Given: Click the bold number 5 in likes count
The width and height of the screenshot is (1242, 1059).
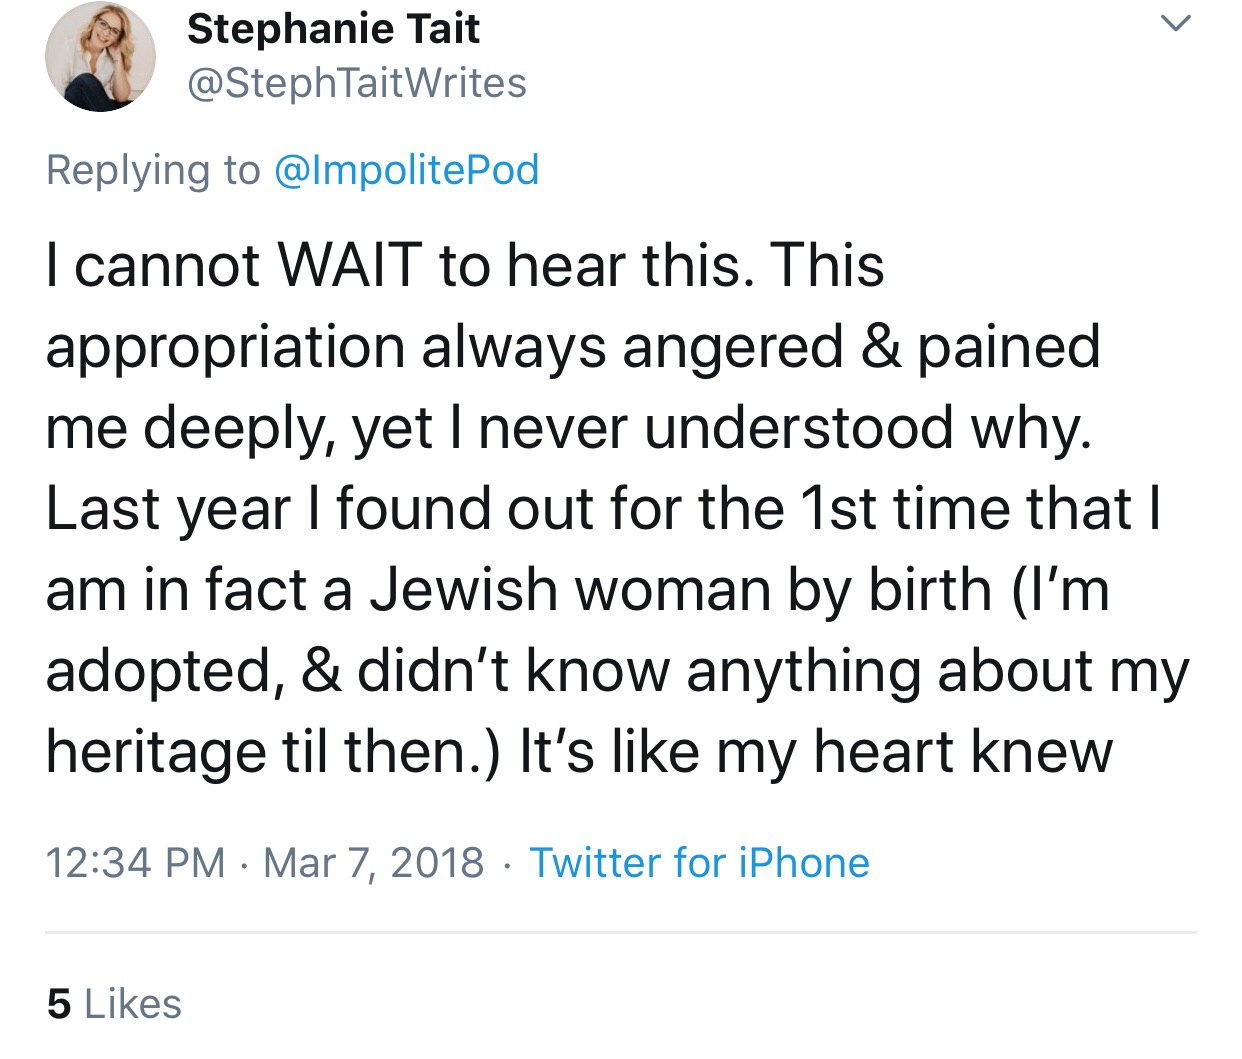Looking at the screenshot, I should [59, 1004].
